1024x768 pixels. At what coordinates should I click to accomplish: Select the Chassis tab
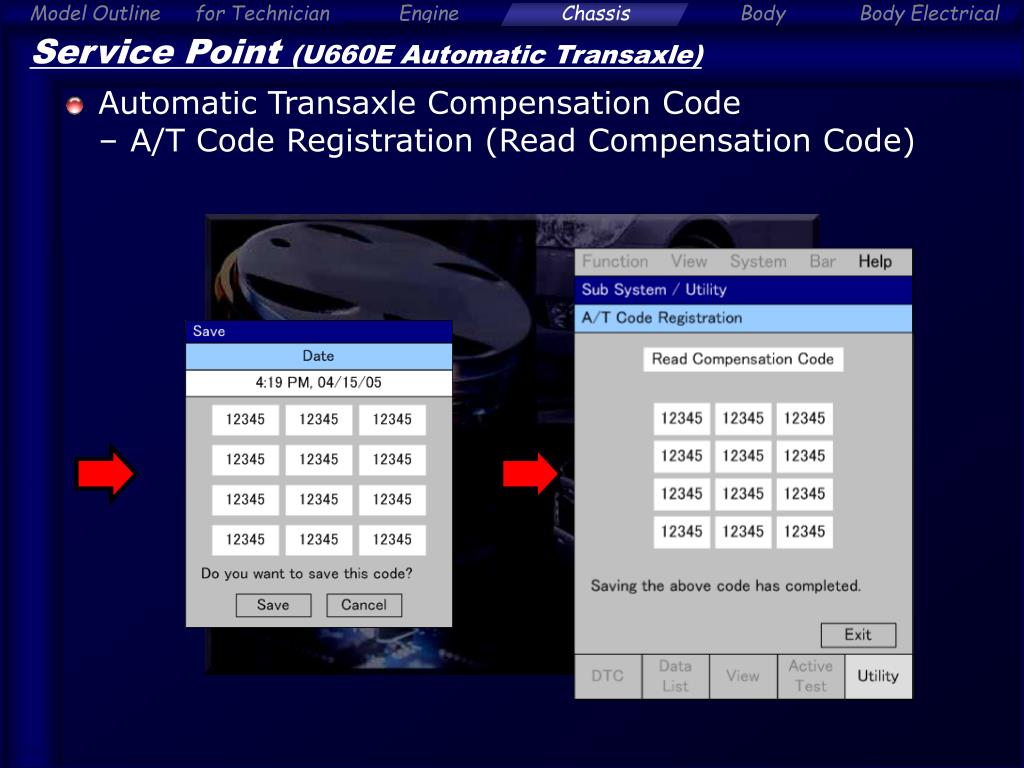(596, 13)
